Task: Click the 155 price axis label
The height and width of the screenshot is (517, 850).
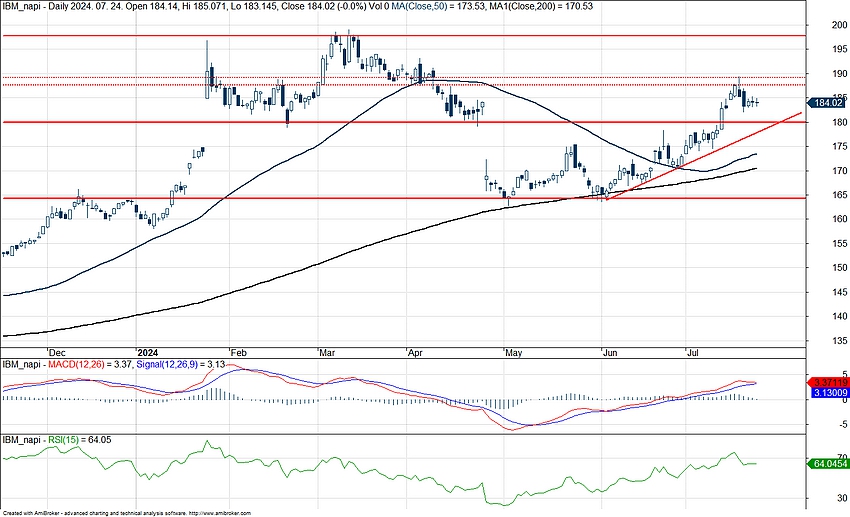Action: [840, 244]
